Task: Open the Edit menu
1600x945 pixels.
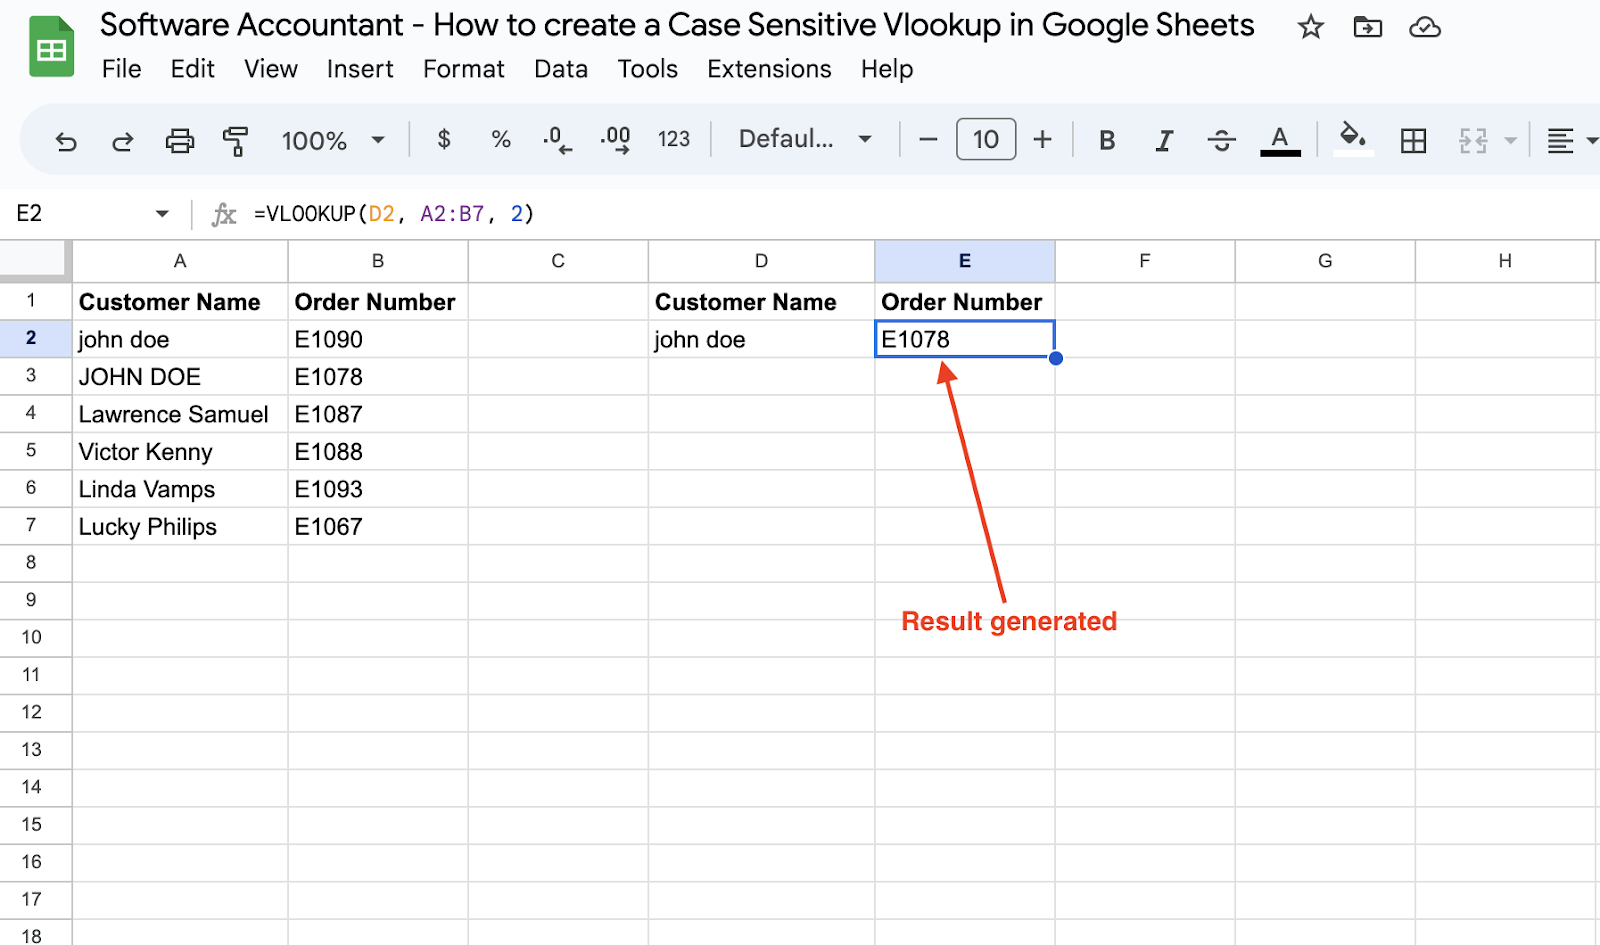Action: [x=192, y=69]
